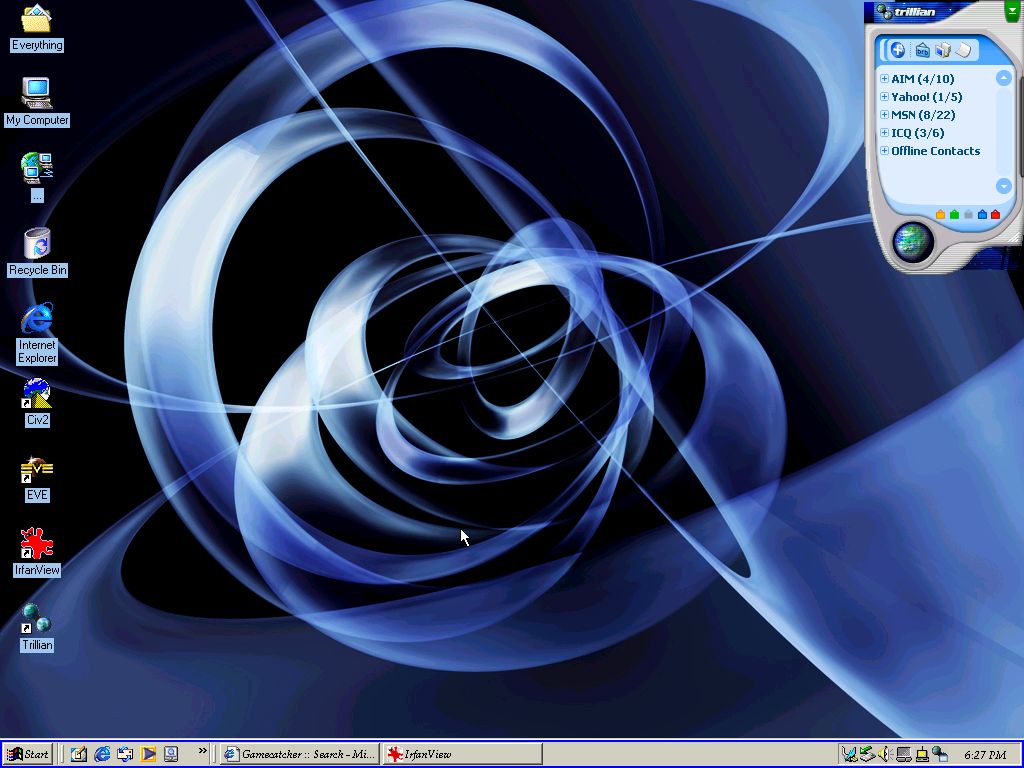Click the computers icon in Trillian's toolbar
Viewport: 1024px width, 768px height.
(942, 50)
